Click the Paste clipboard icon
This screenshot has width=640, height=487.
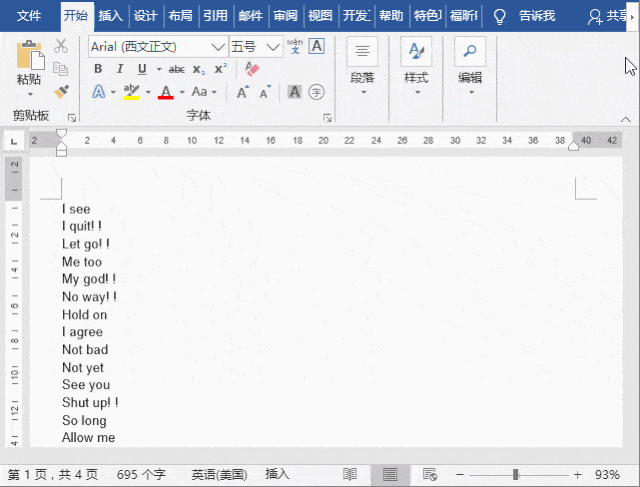30,55
